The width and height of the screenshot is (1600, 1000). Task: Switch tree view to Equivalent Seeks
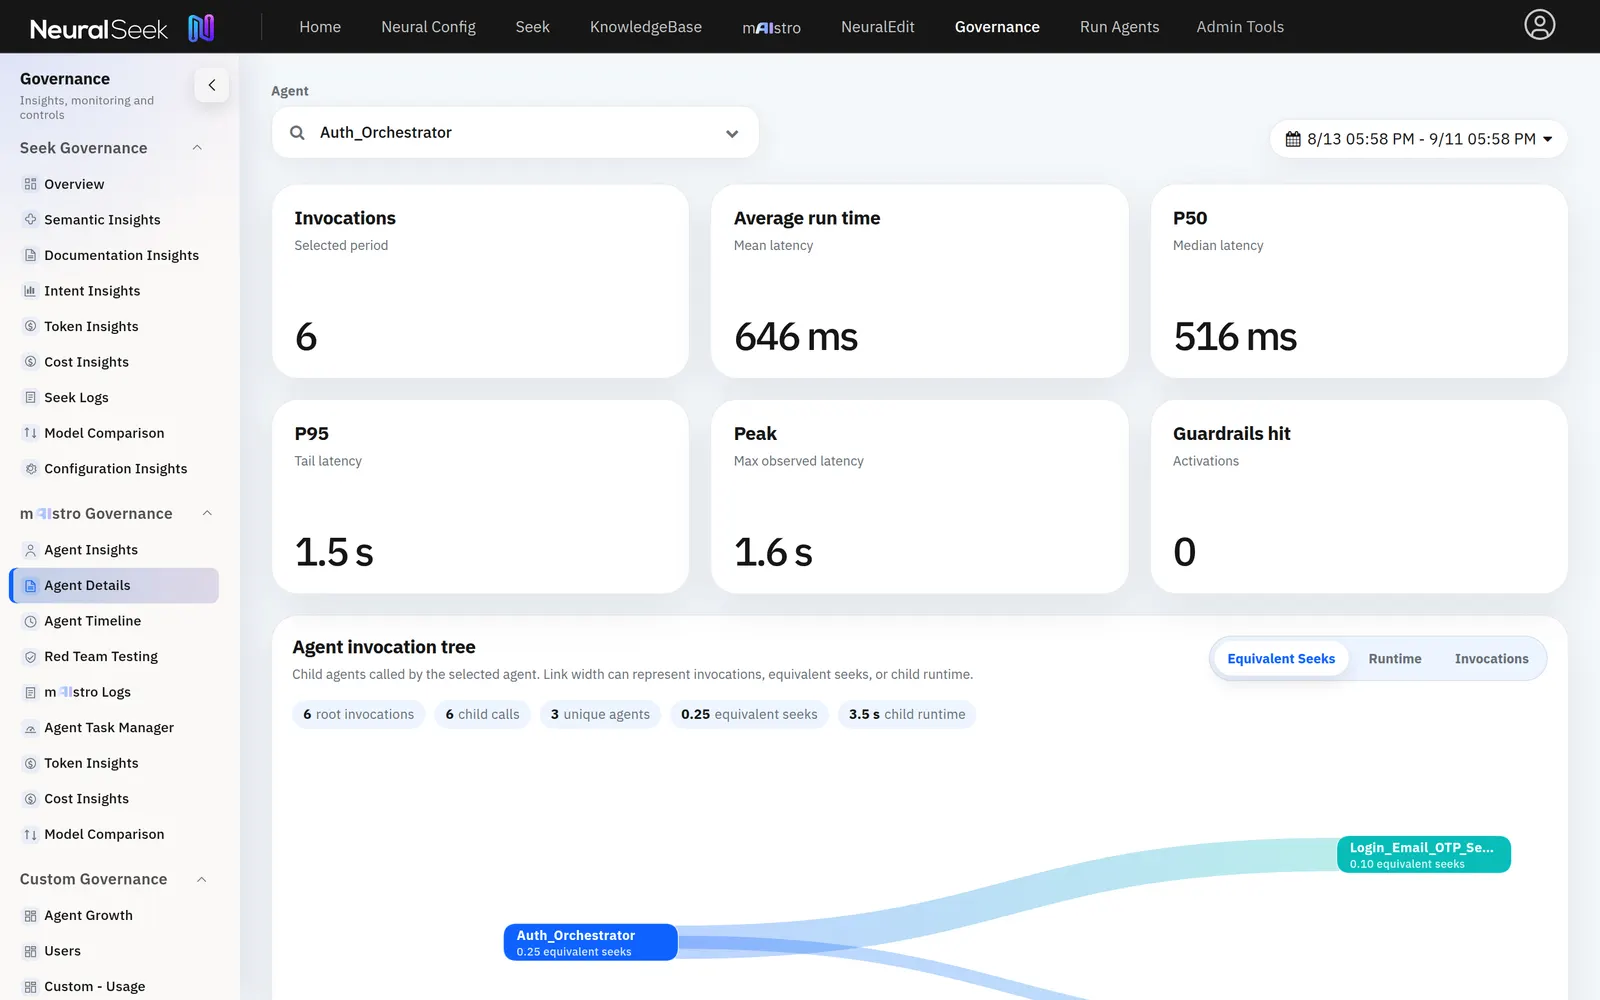pos(1281,659)
